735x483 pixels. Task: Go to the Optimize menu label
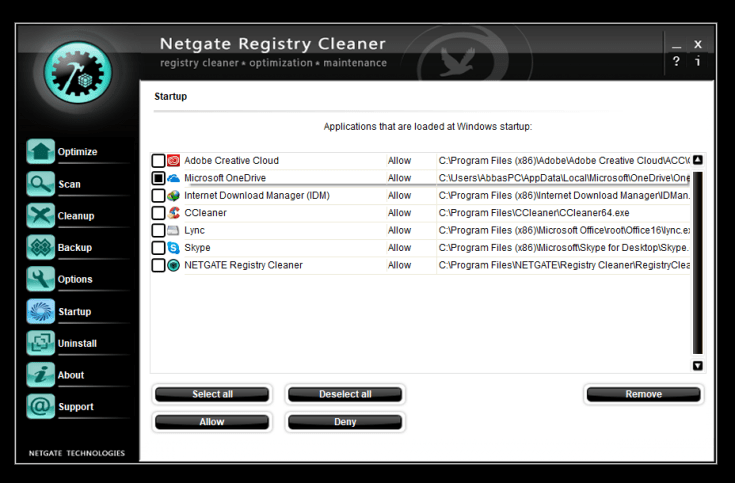[x=77, y=151]
